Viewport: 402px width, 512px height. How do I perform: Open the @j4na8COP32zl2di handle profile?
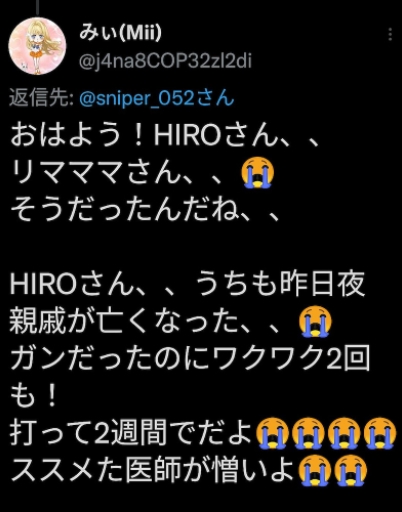pos(165,62)
